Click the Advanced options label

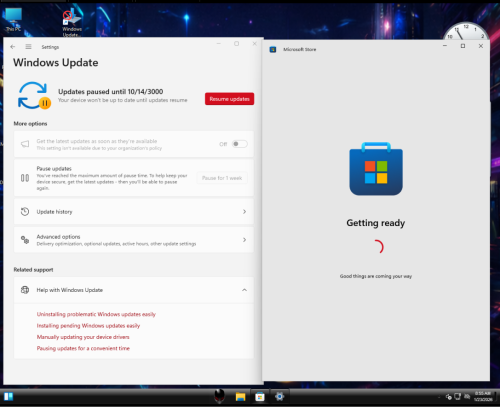click(58, 237)
